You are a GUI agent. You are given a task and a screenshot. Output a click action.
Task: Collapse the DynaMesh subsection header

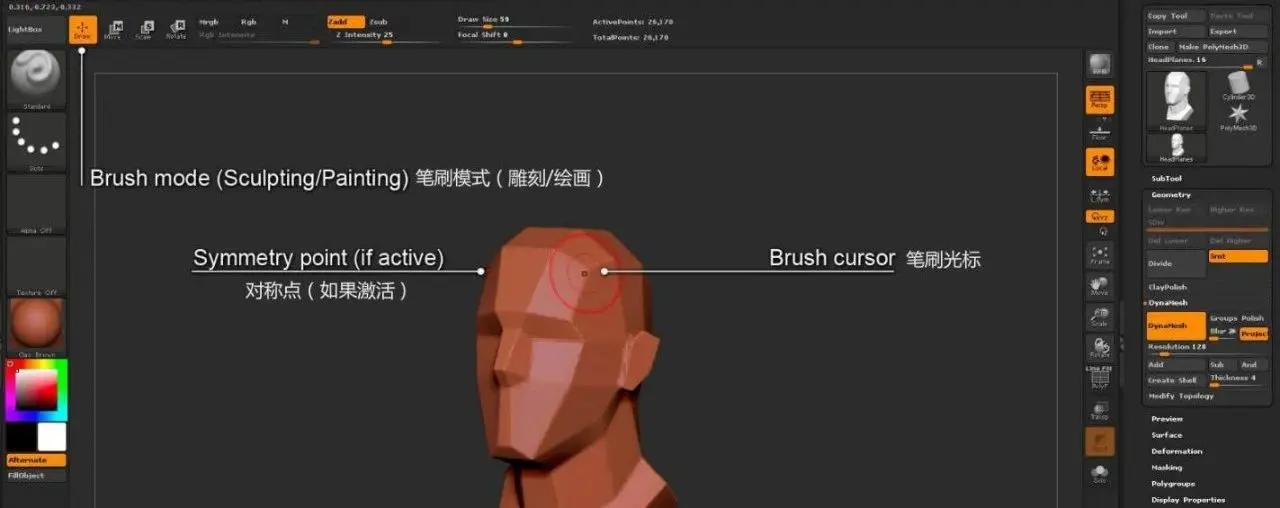(x=1168, y=303)
